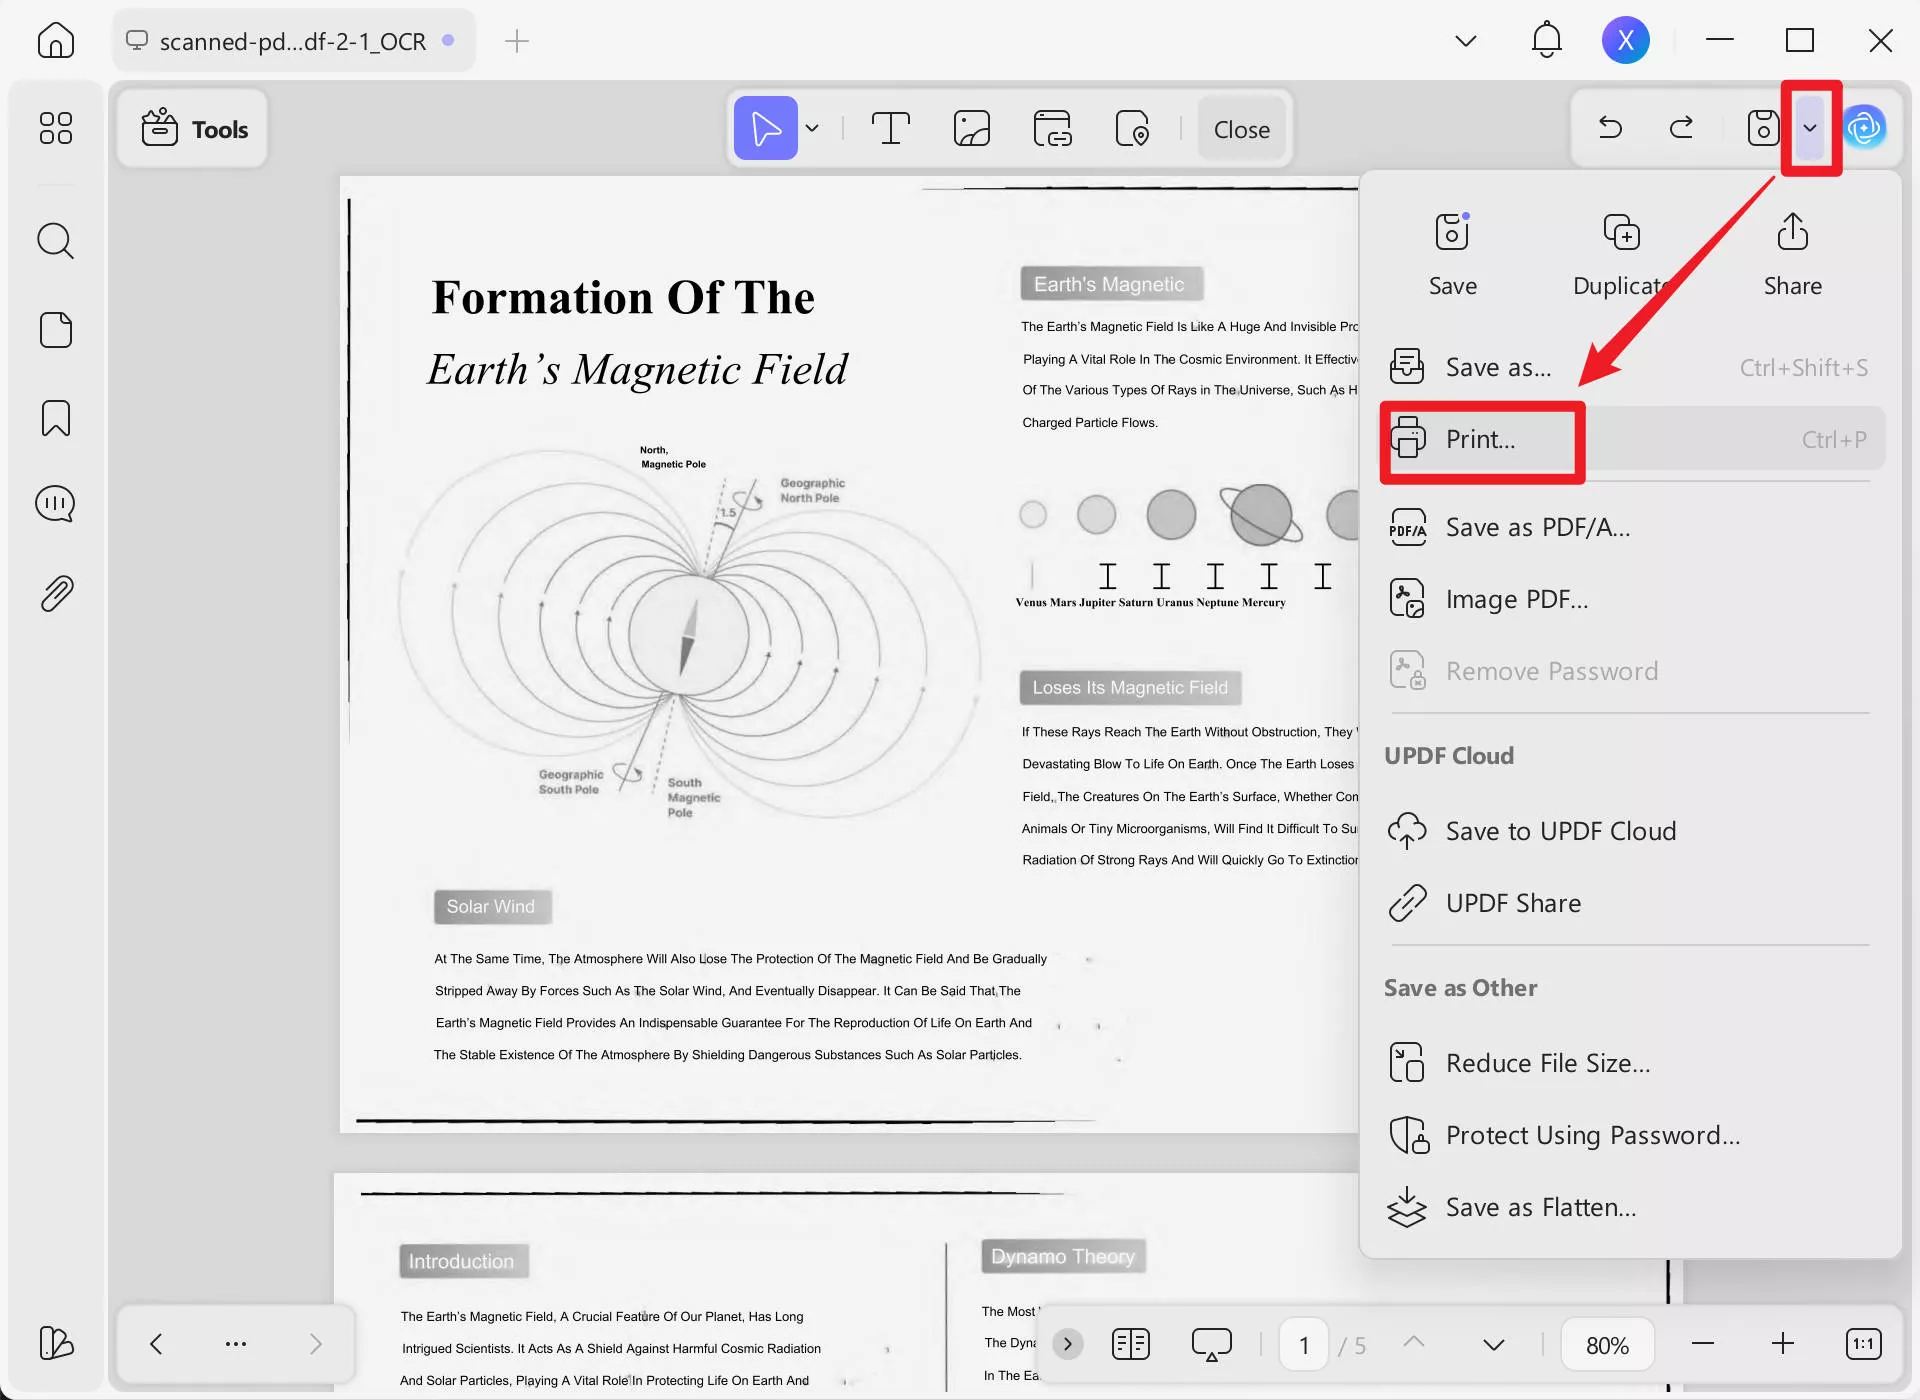This screenshot has height=1400, width=1920.
Task: Click the Close button in the toolbar
Action: [1241, 129]
